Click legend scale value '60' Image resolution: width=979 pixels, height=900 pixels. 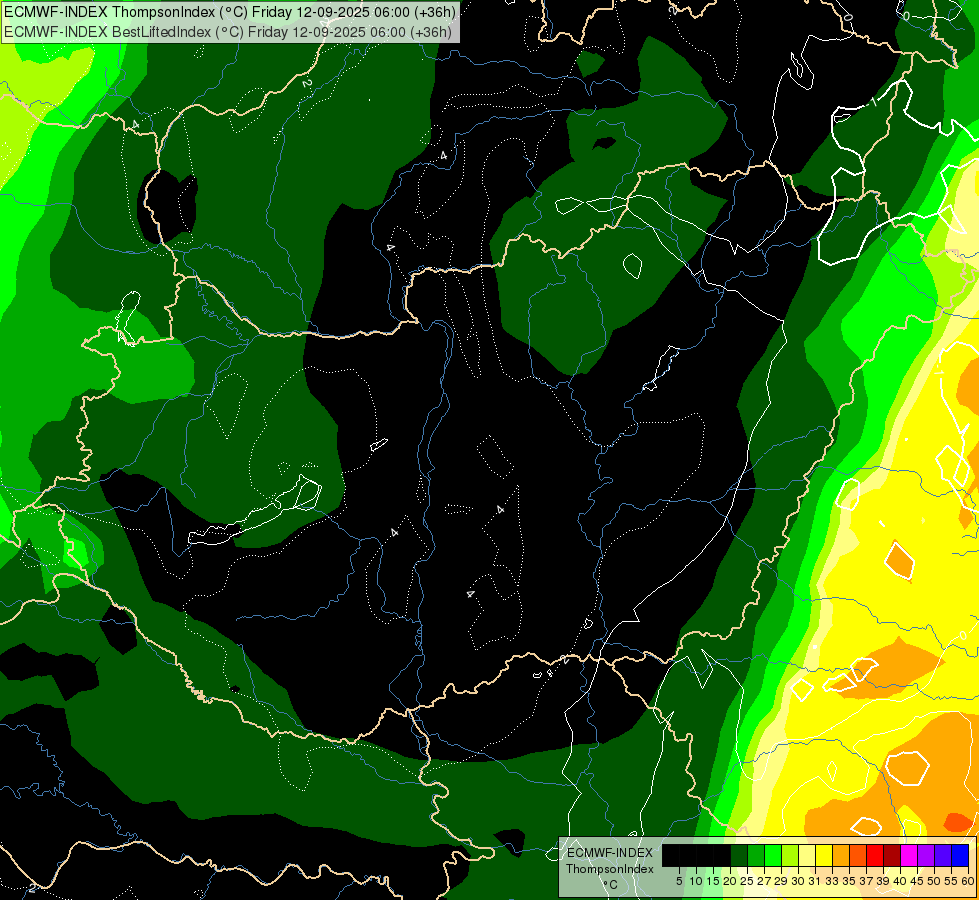(968, 881)
